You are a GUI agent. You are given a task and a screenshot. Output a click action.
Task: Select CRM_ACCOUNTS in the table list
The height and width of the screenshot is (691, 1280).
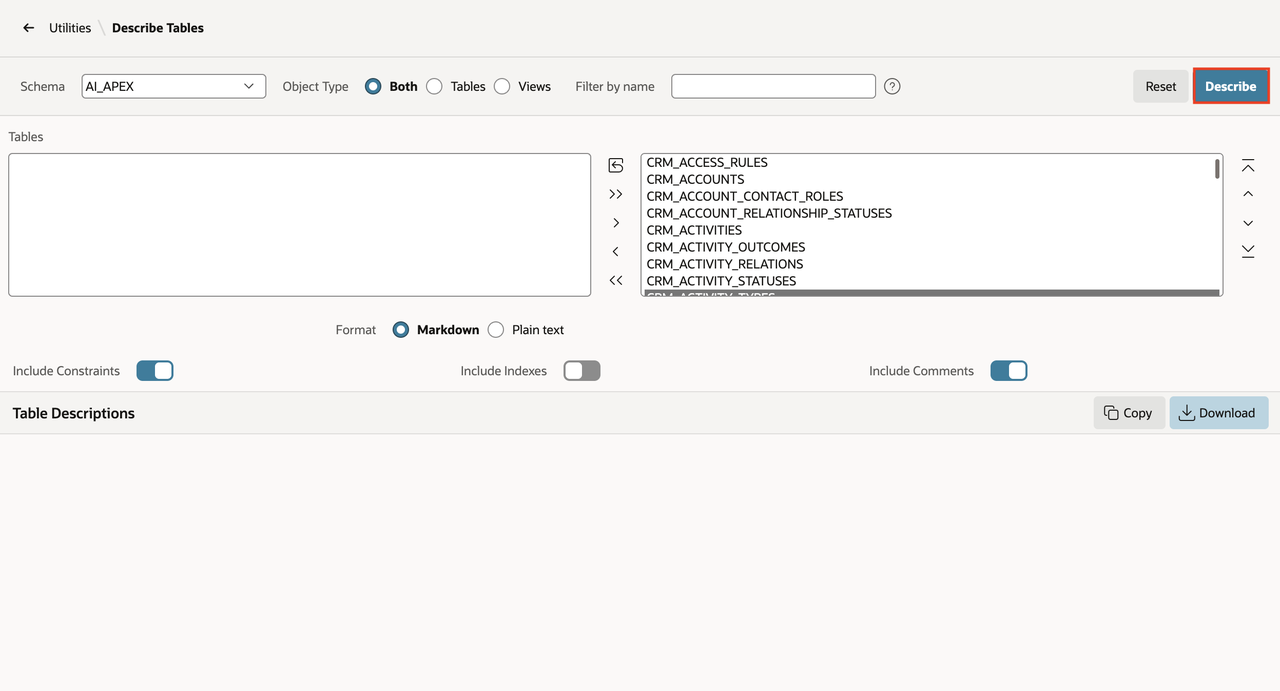[695, 179]
